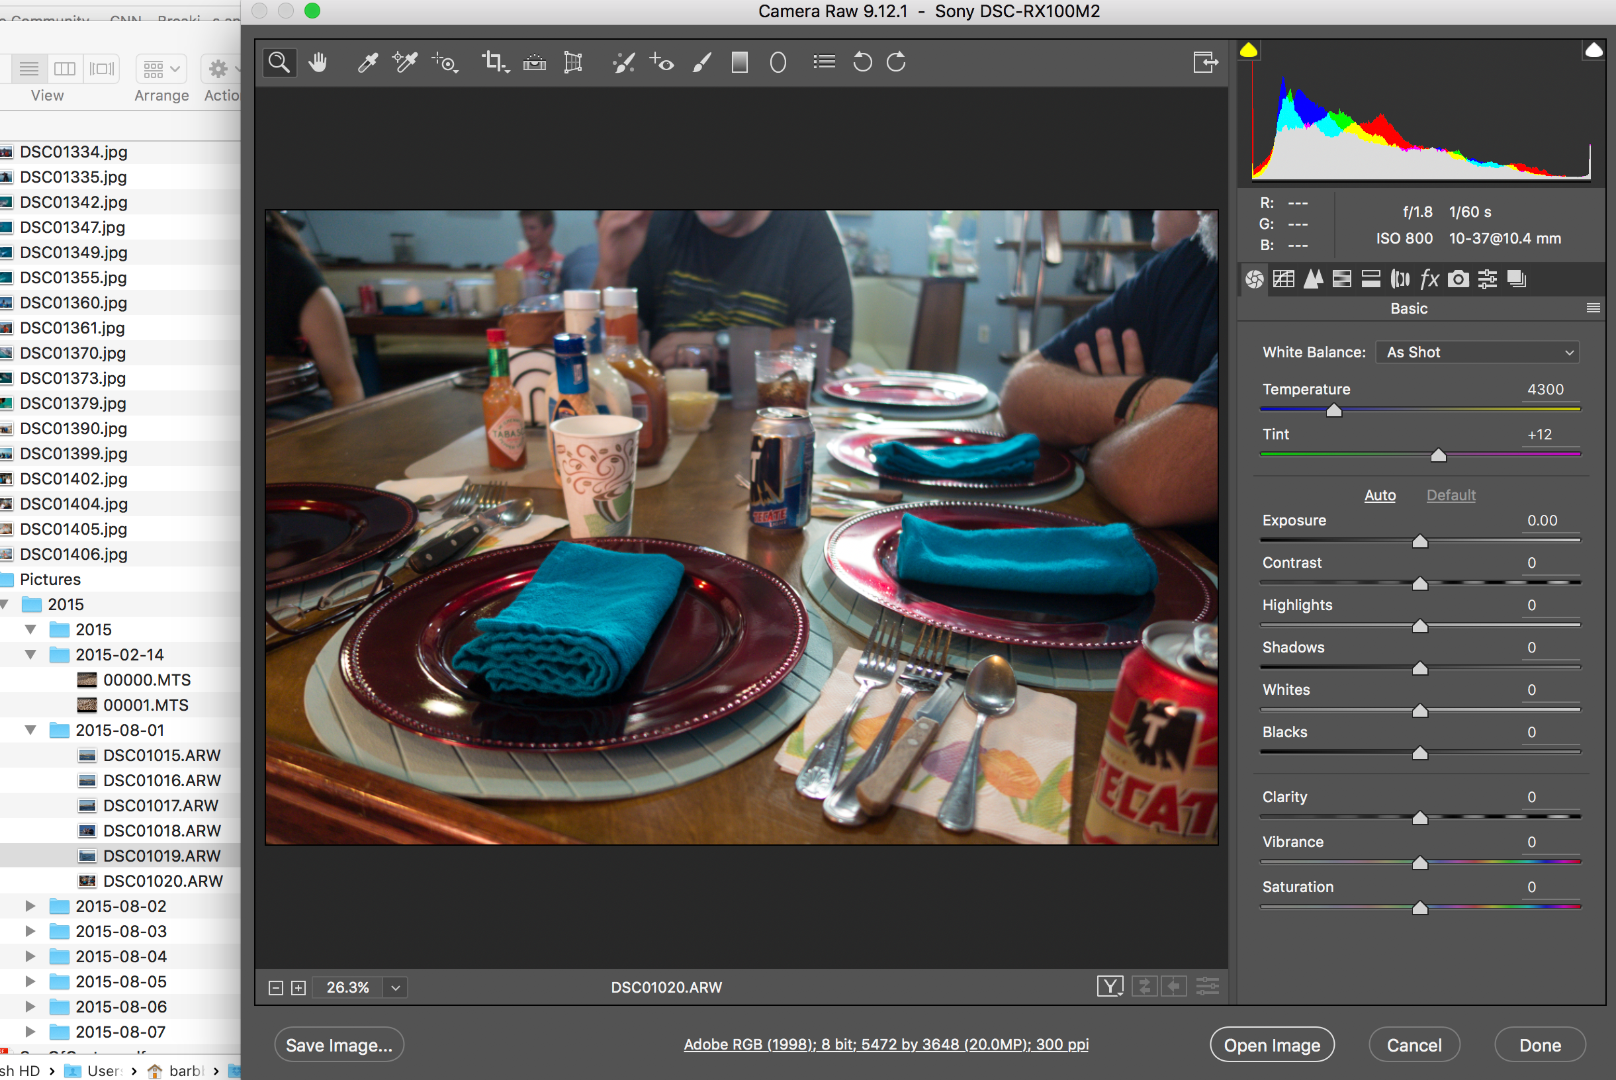Rotate image 90° counterclockwise
The width and height of the screenshot is (1616, 1080).
point(862,62)
